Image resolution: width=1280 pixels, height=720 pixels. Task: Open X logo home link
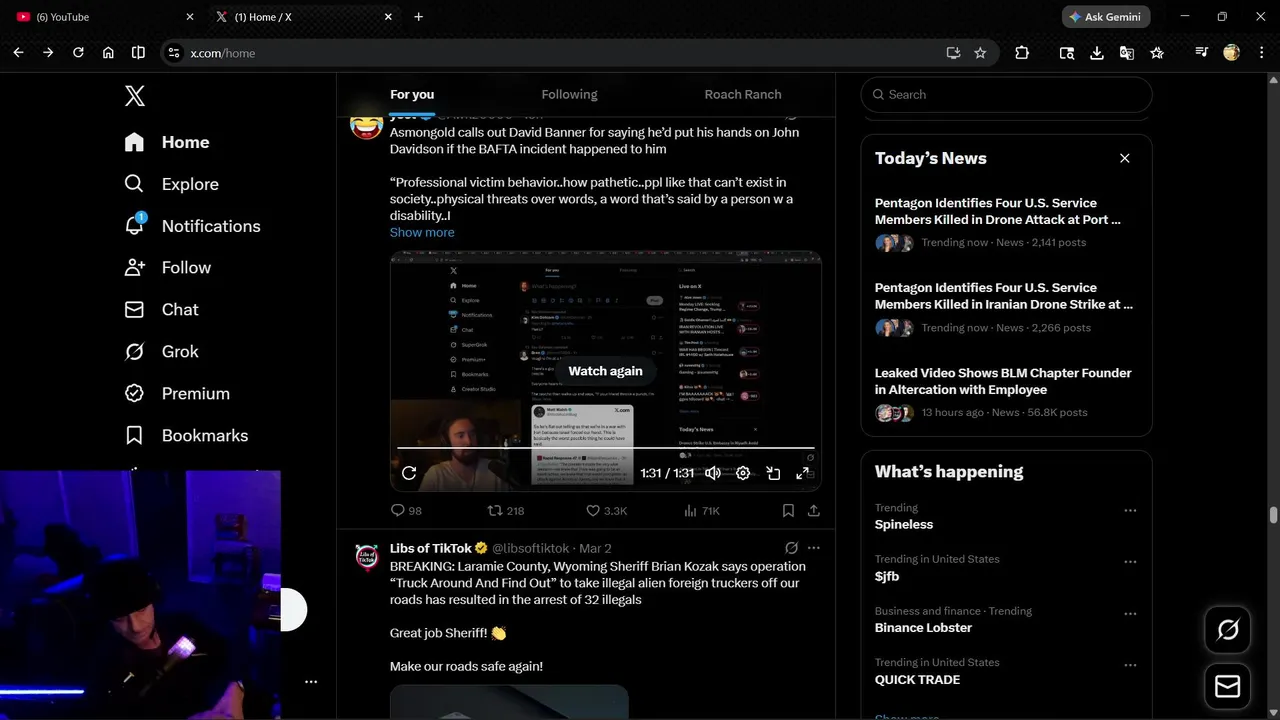[x=135, y=96]
